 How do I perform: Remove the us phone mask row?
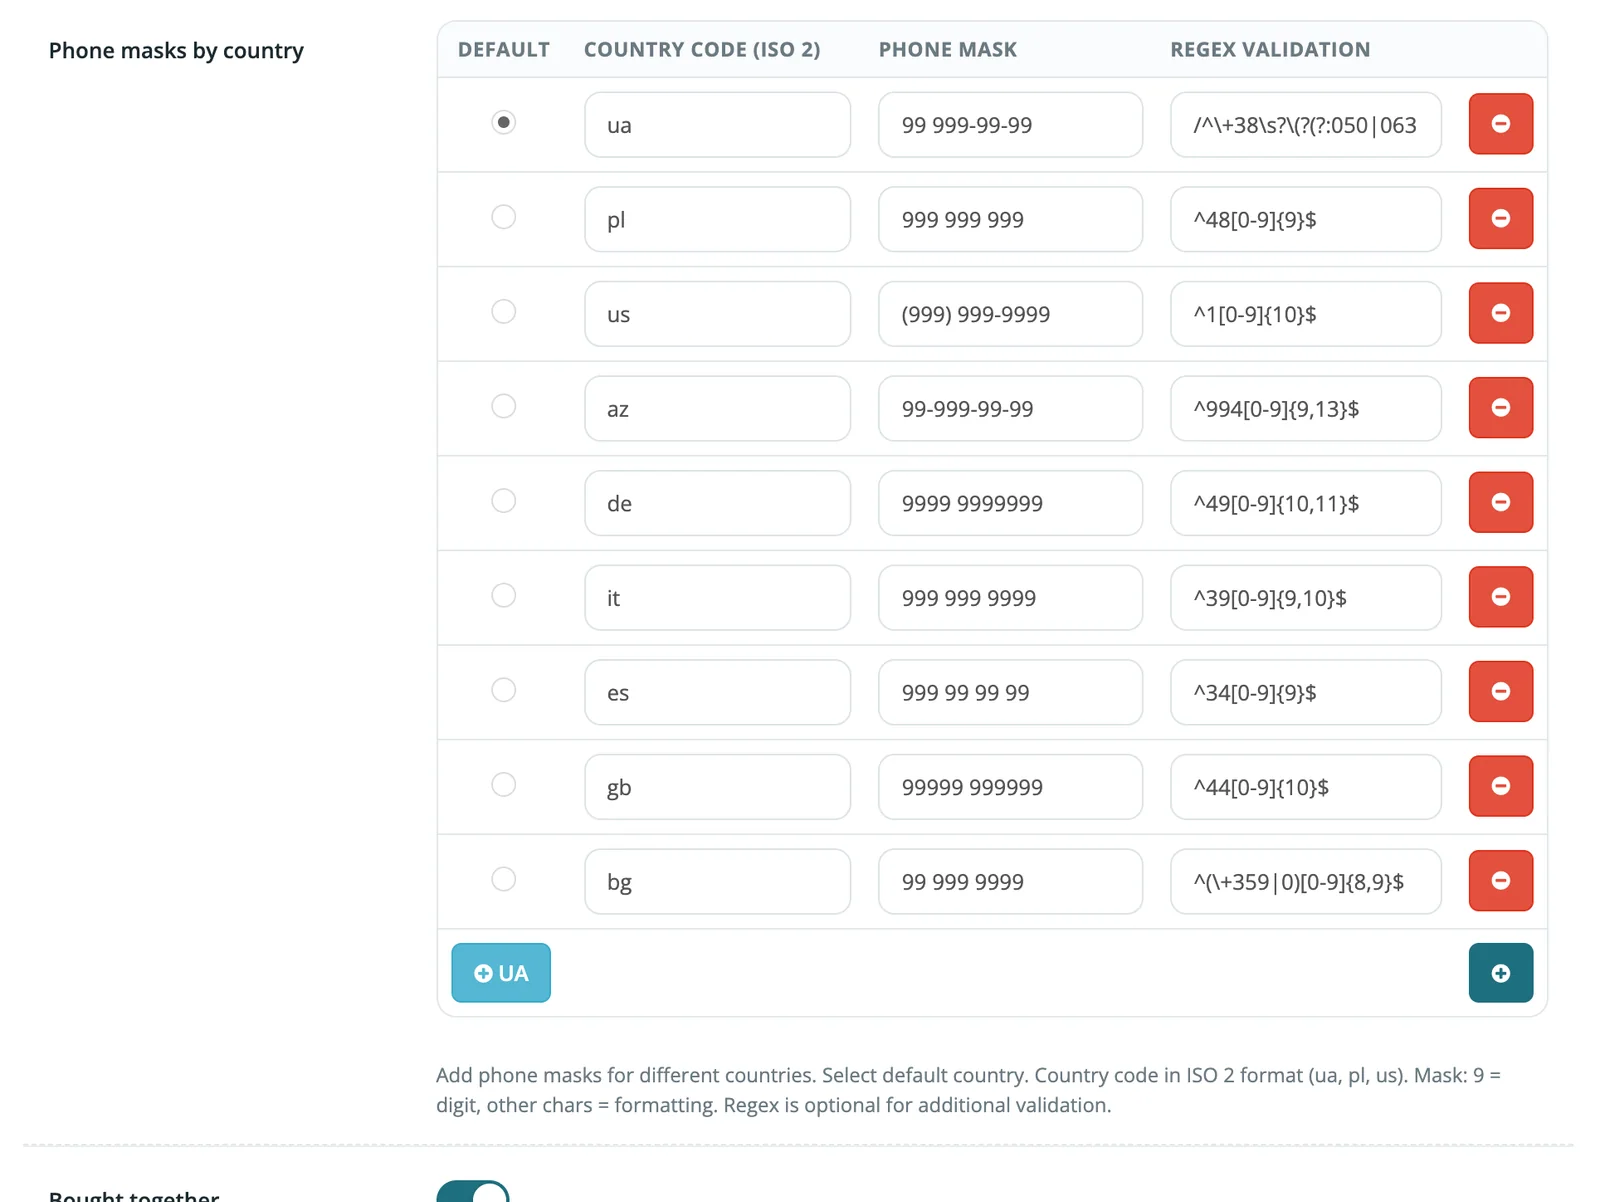pyautogui.click(x=1500, y=313)
